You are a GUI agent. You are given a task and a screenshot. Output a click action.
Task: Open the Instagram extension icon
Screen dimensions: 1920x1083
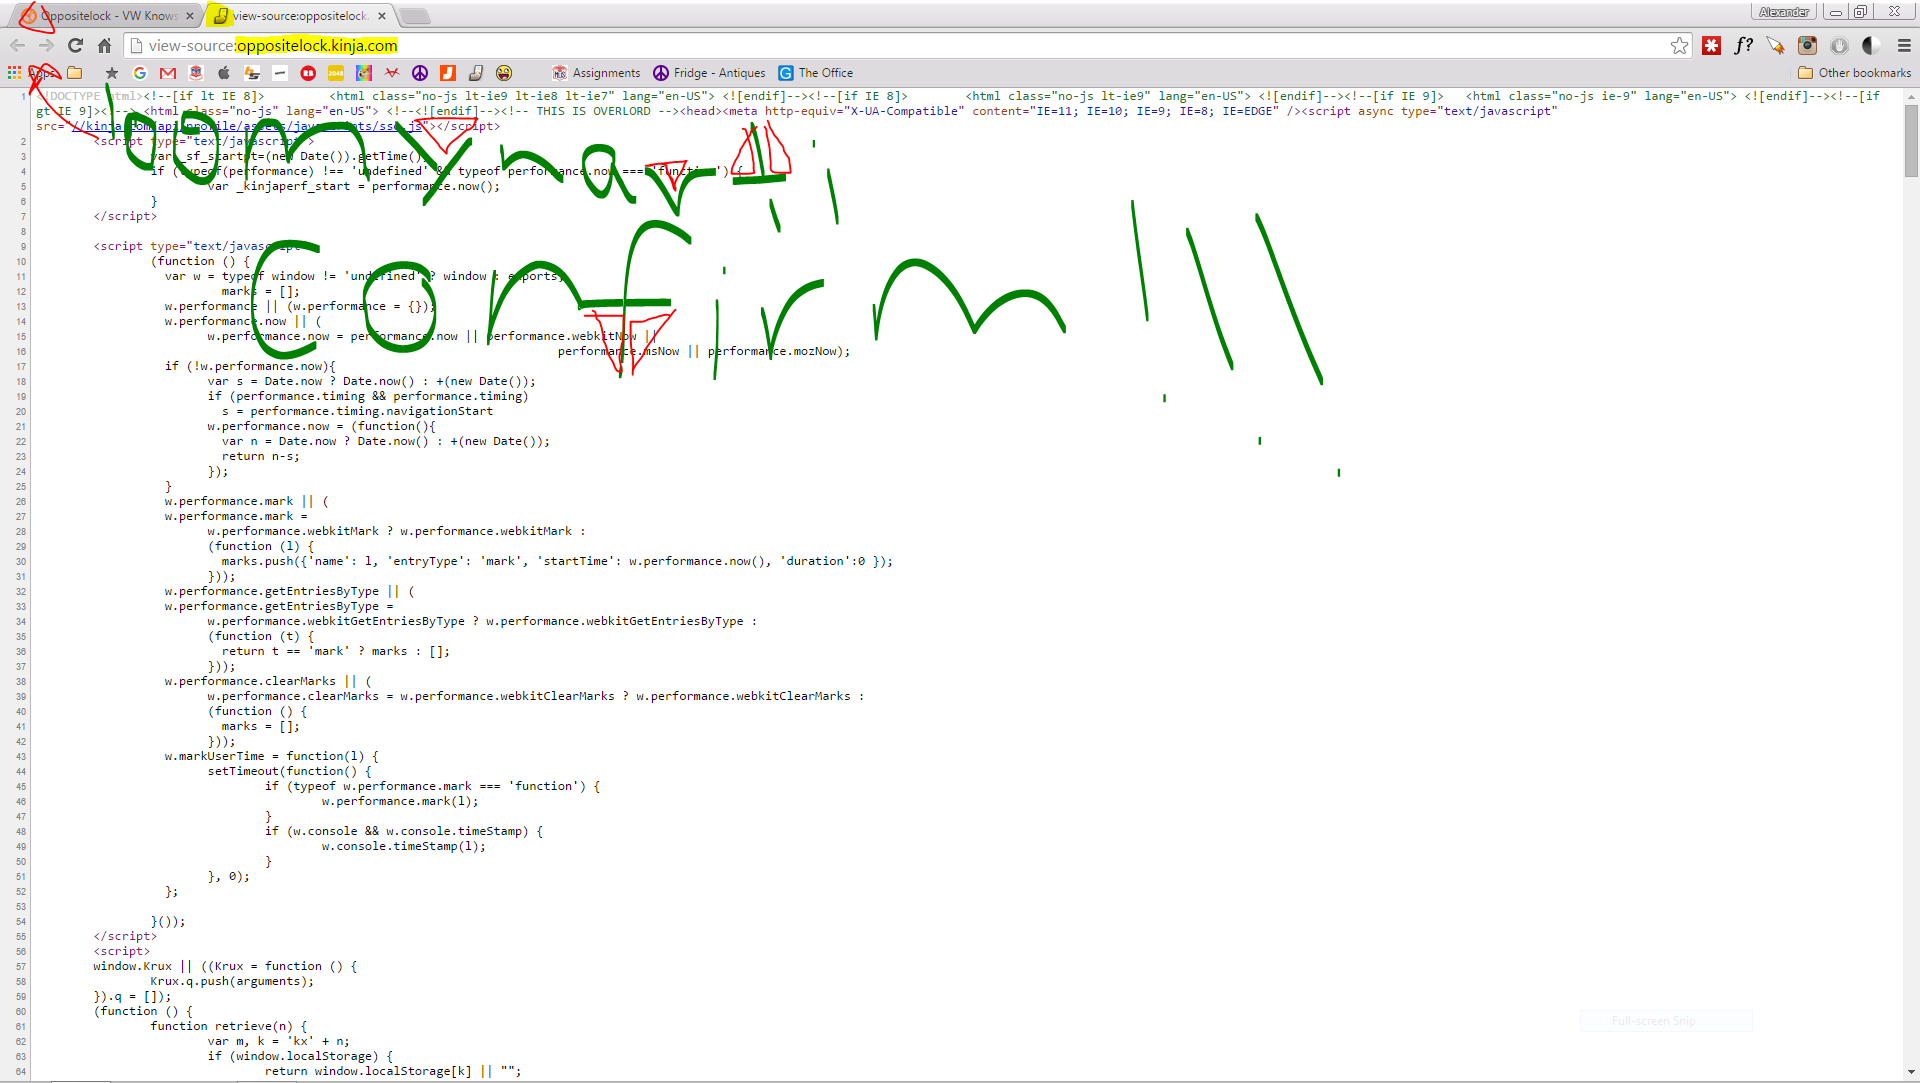click(x=1808, y=46)
